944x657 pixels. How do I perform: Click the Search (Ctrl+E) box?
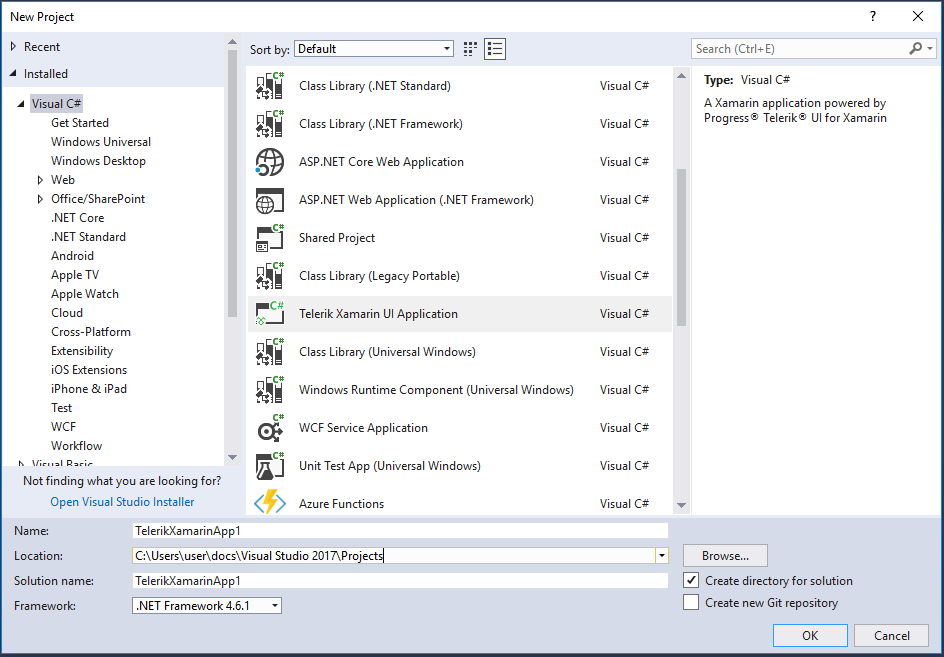click(801, 49)
